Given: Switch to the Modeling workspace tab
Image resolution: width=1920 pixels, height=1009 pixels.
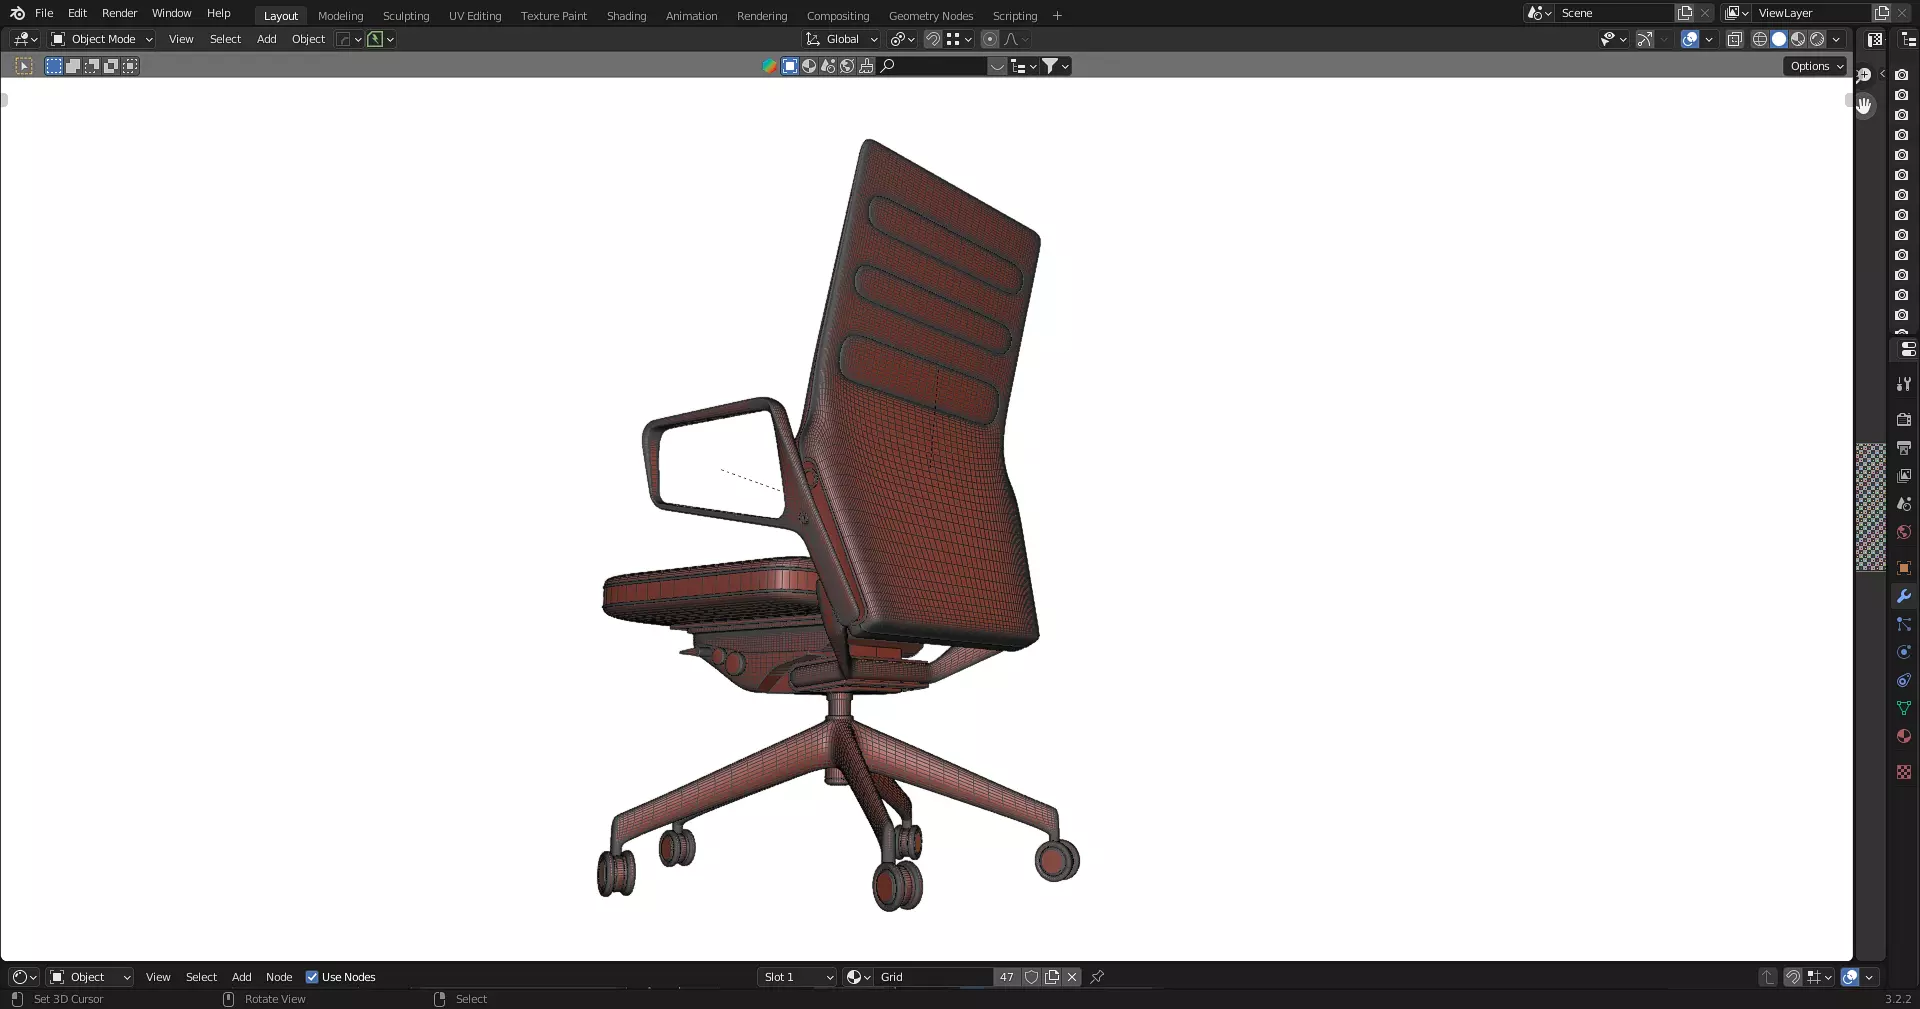Looking at the screenshot, I should coord(340,16).
